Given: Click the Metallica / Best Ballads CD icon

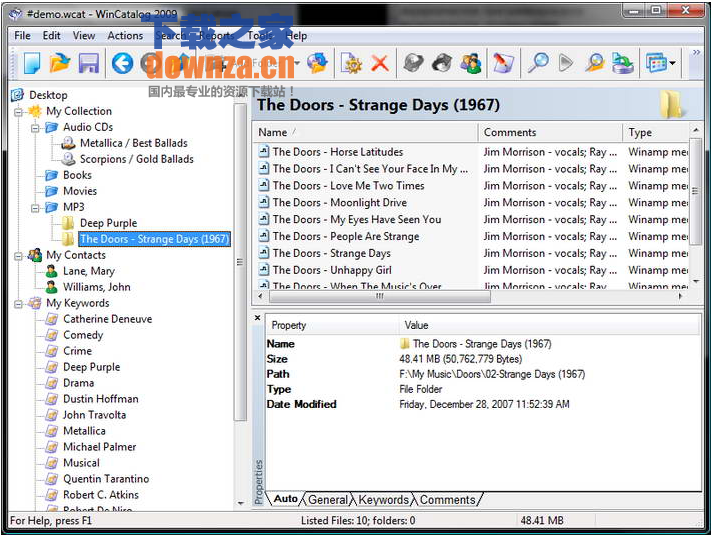Looking at the screenshot, I should (69, 143).
